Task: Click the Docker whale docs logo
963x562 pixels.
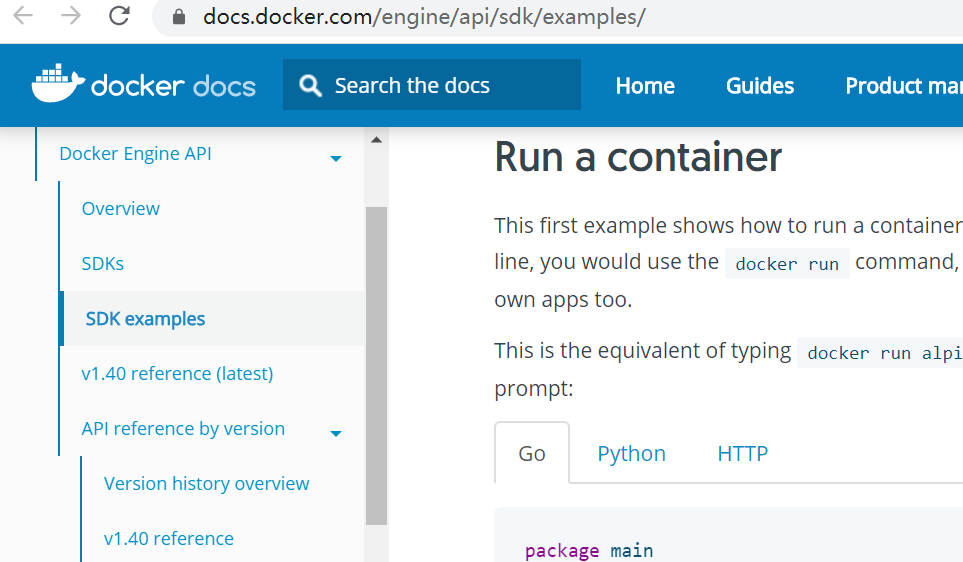Action: click(x=144, y=85)
